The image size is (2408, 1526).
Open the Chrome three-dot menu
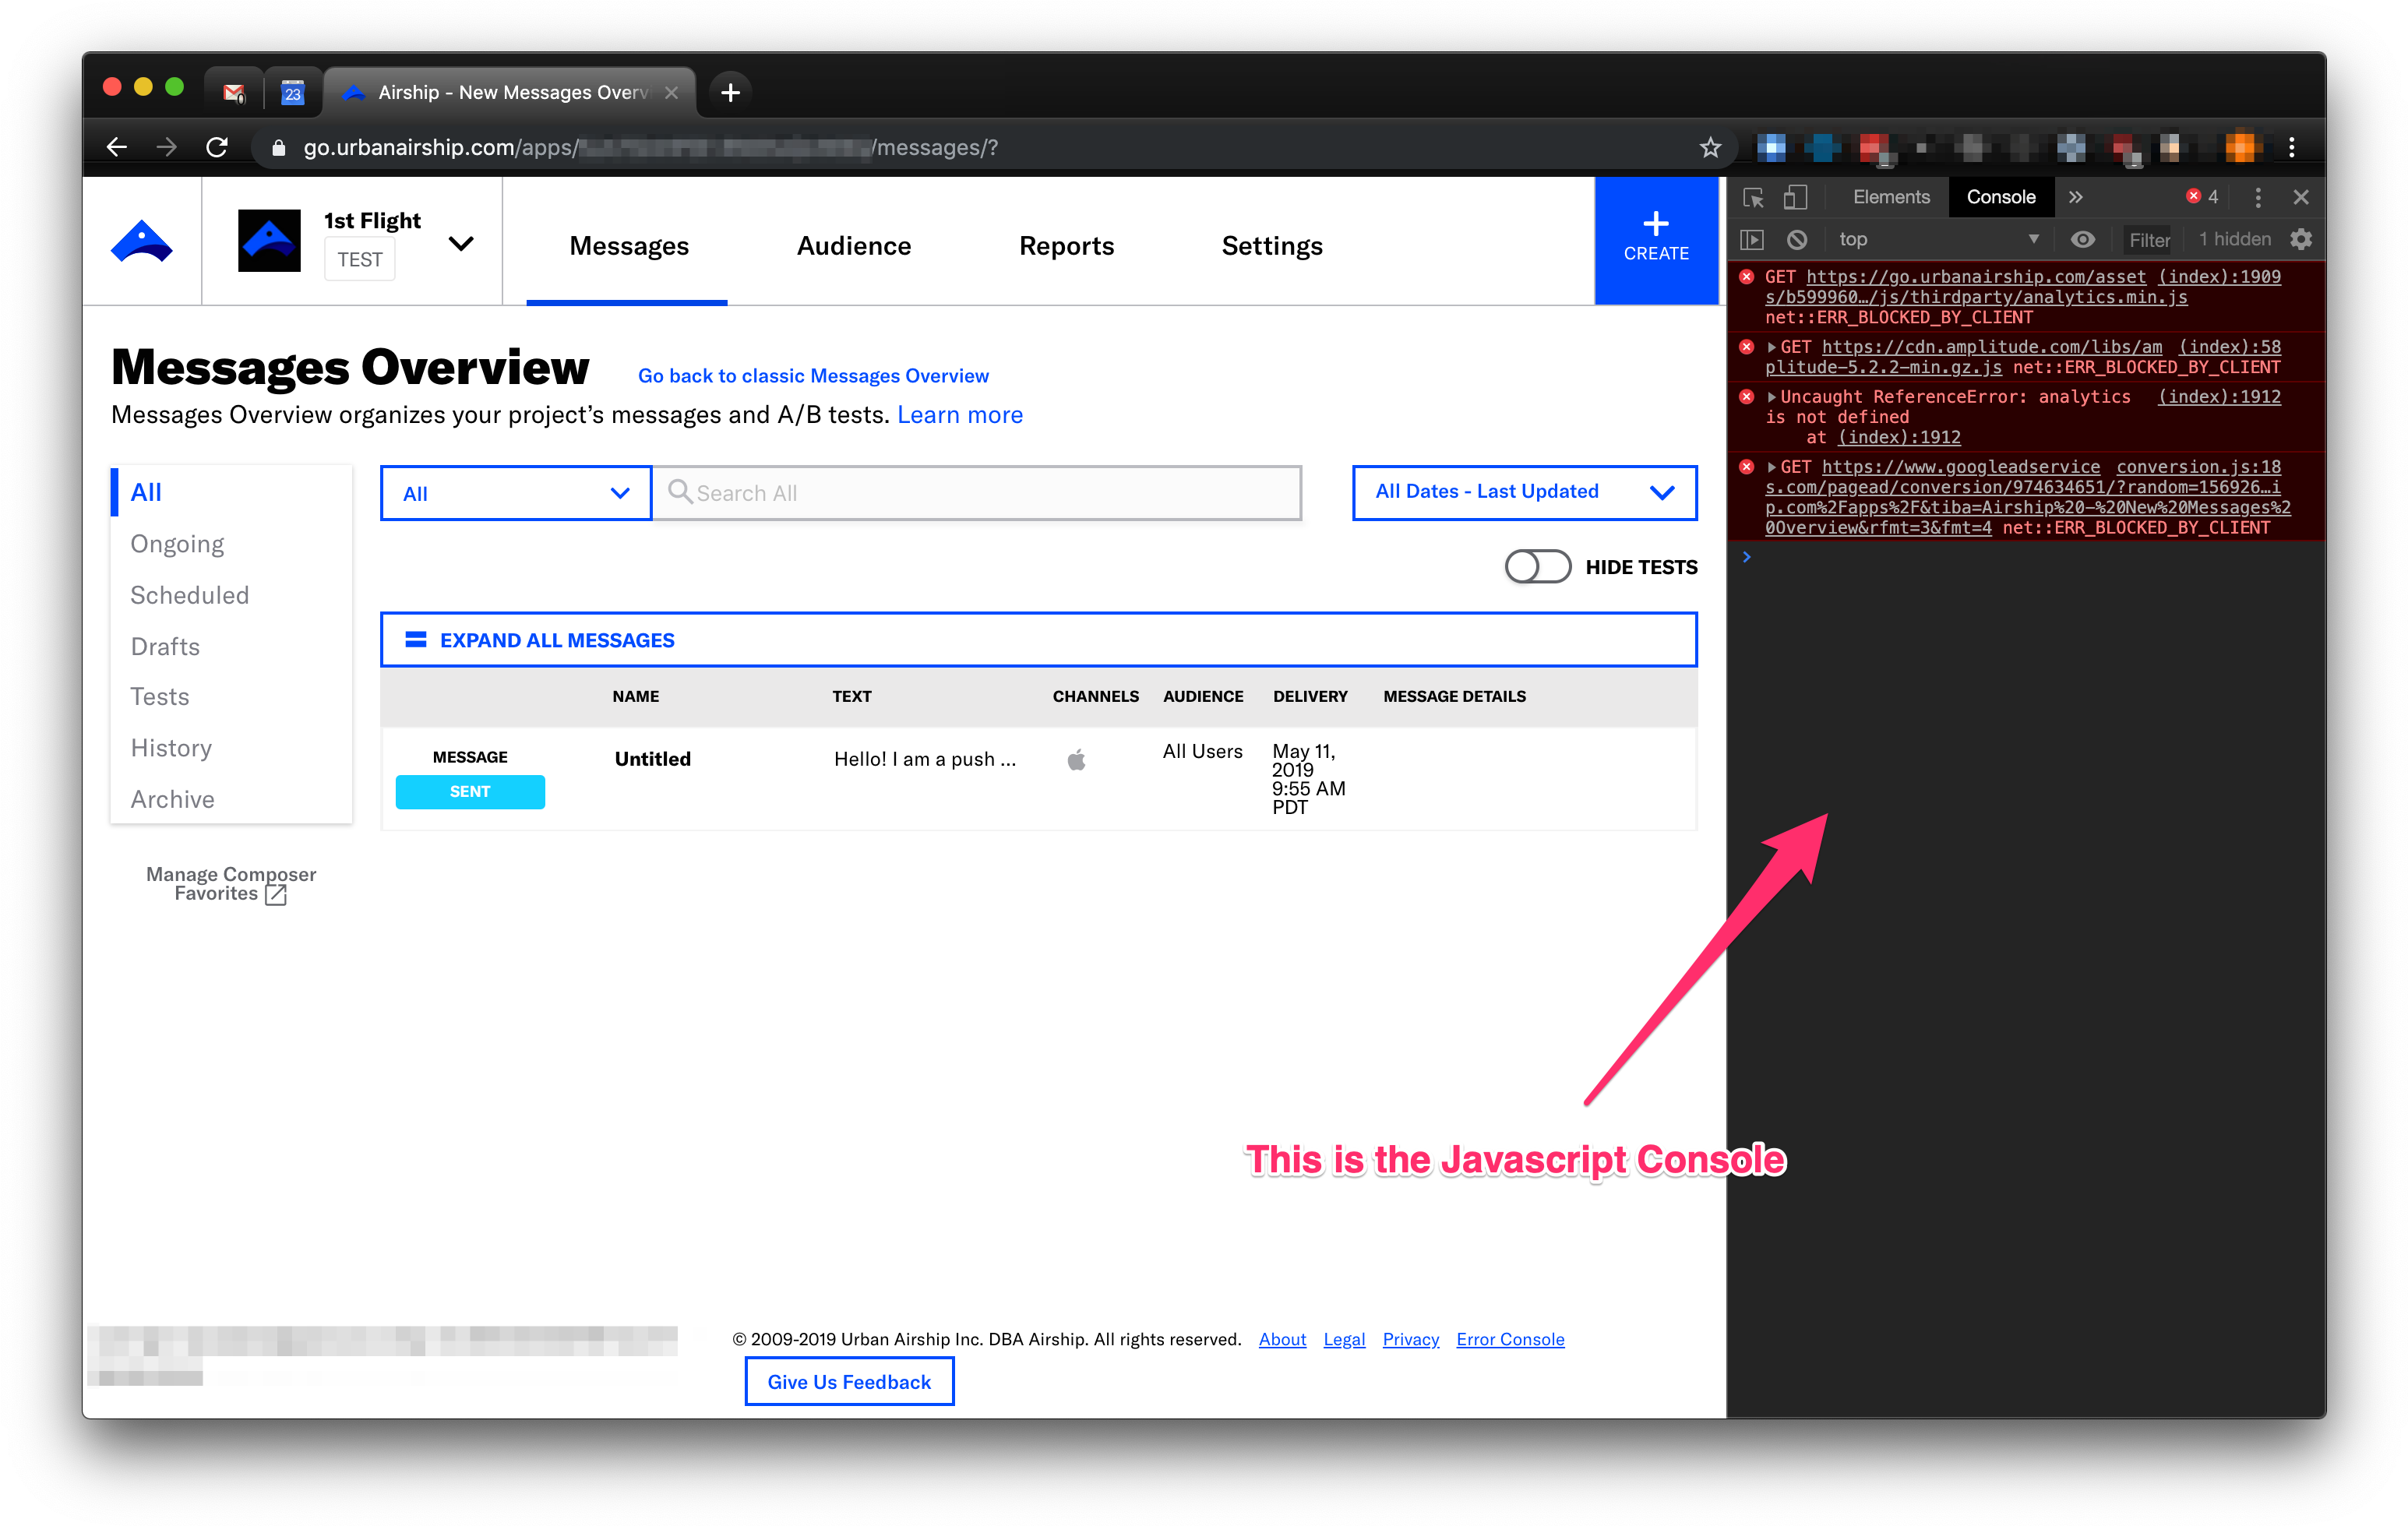pos(2292,147)
